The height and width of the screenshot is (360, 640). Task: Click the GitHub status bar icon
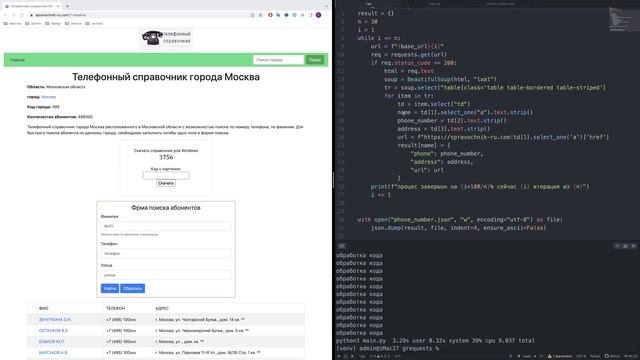pyautogui.click(x=612, y=356)
